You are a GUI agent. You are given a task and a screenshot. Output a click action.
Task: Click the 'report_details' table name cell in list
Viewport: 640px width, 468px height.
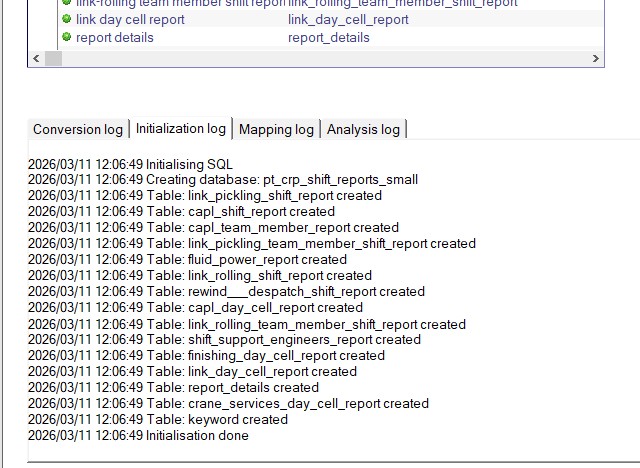pyautogui.click(x=329, y=37)
